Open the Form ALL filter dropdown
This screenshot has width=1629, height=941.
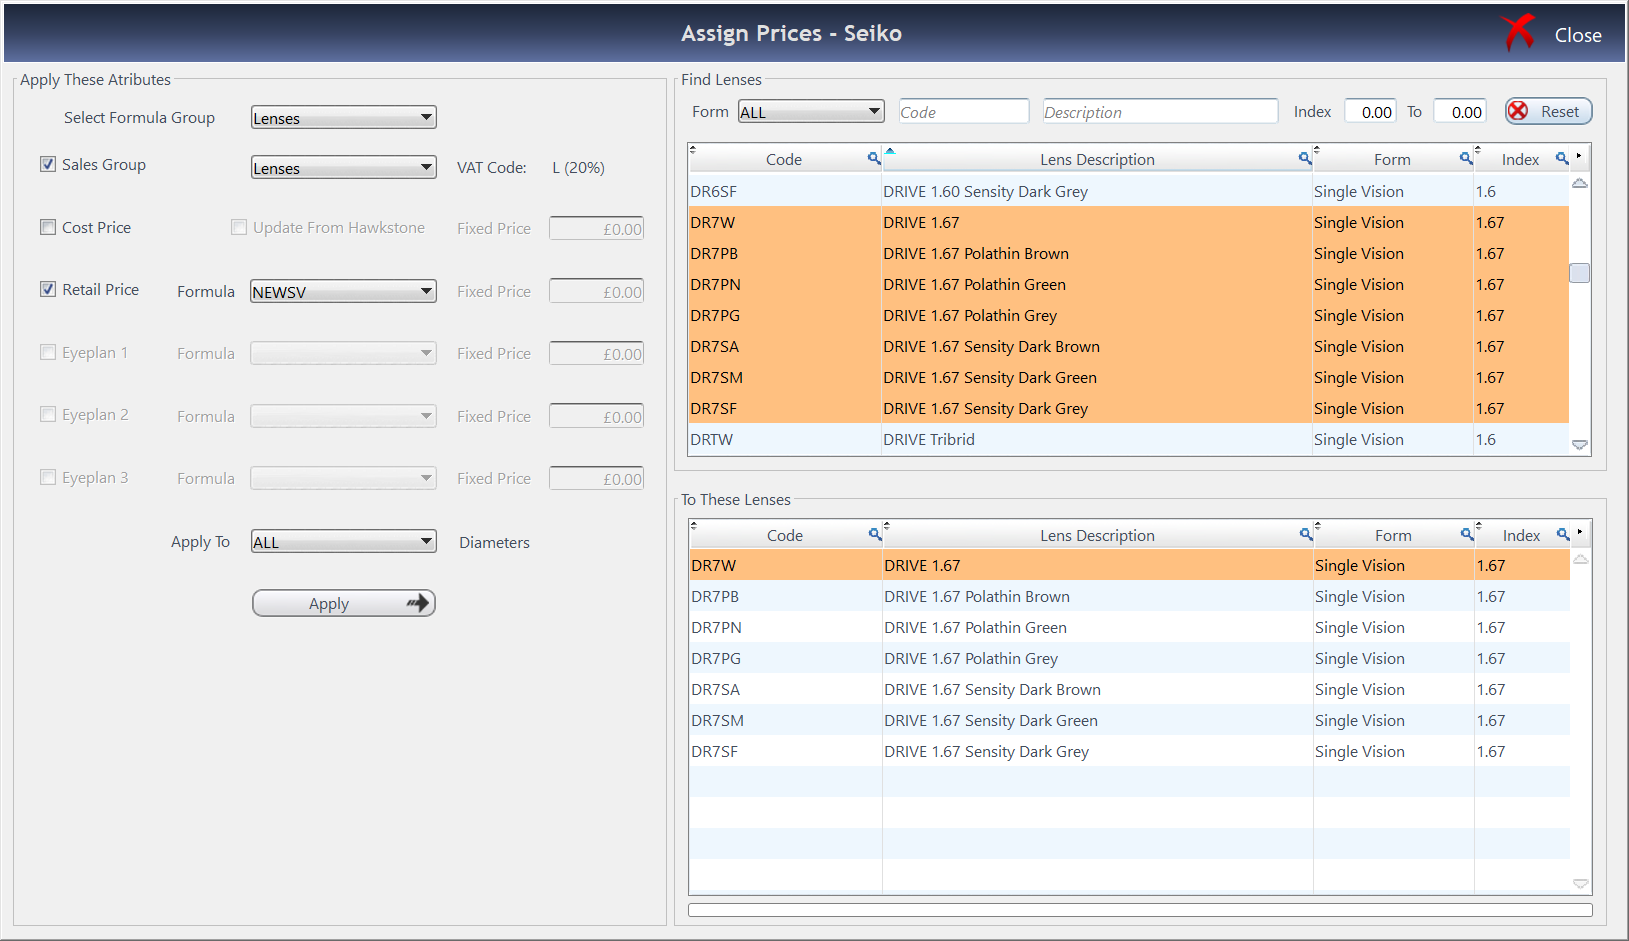811,111
